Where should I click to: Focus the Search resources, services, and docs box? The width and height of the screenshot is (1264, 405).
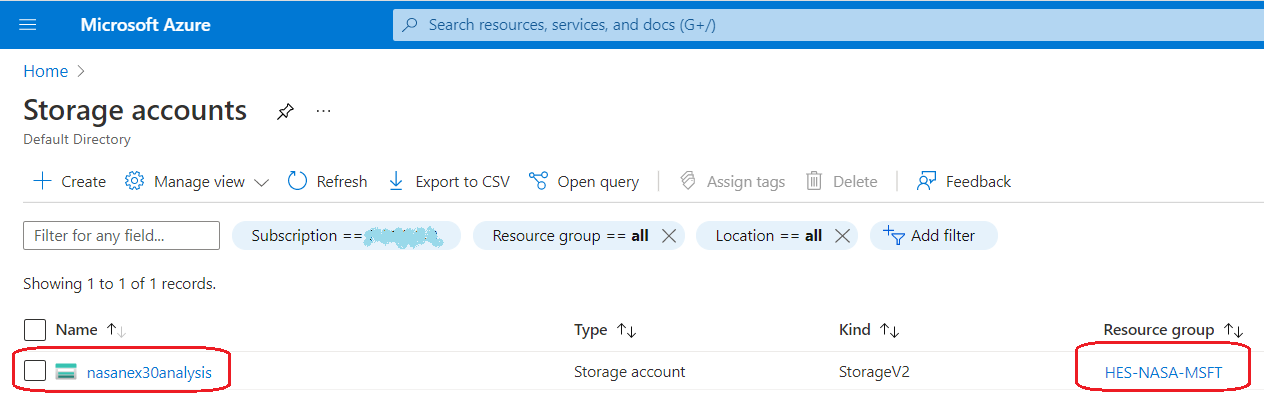tap(828, 25)
